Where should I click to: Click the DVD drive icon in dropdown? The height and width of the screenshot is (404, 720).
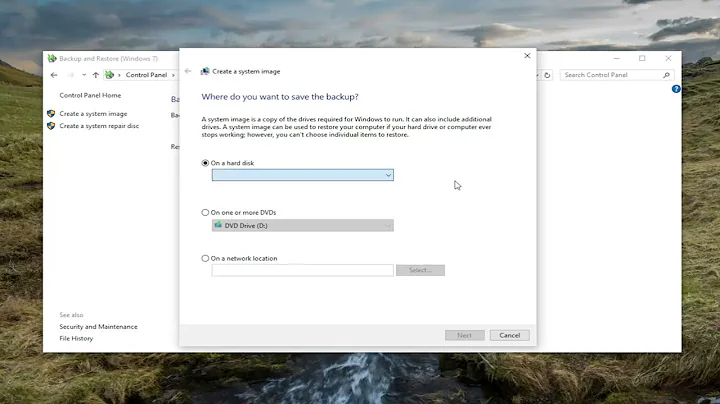pos(218,225)
